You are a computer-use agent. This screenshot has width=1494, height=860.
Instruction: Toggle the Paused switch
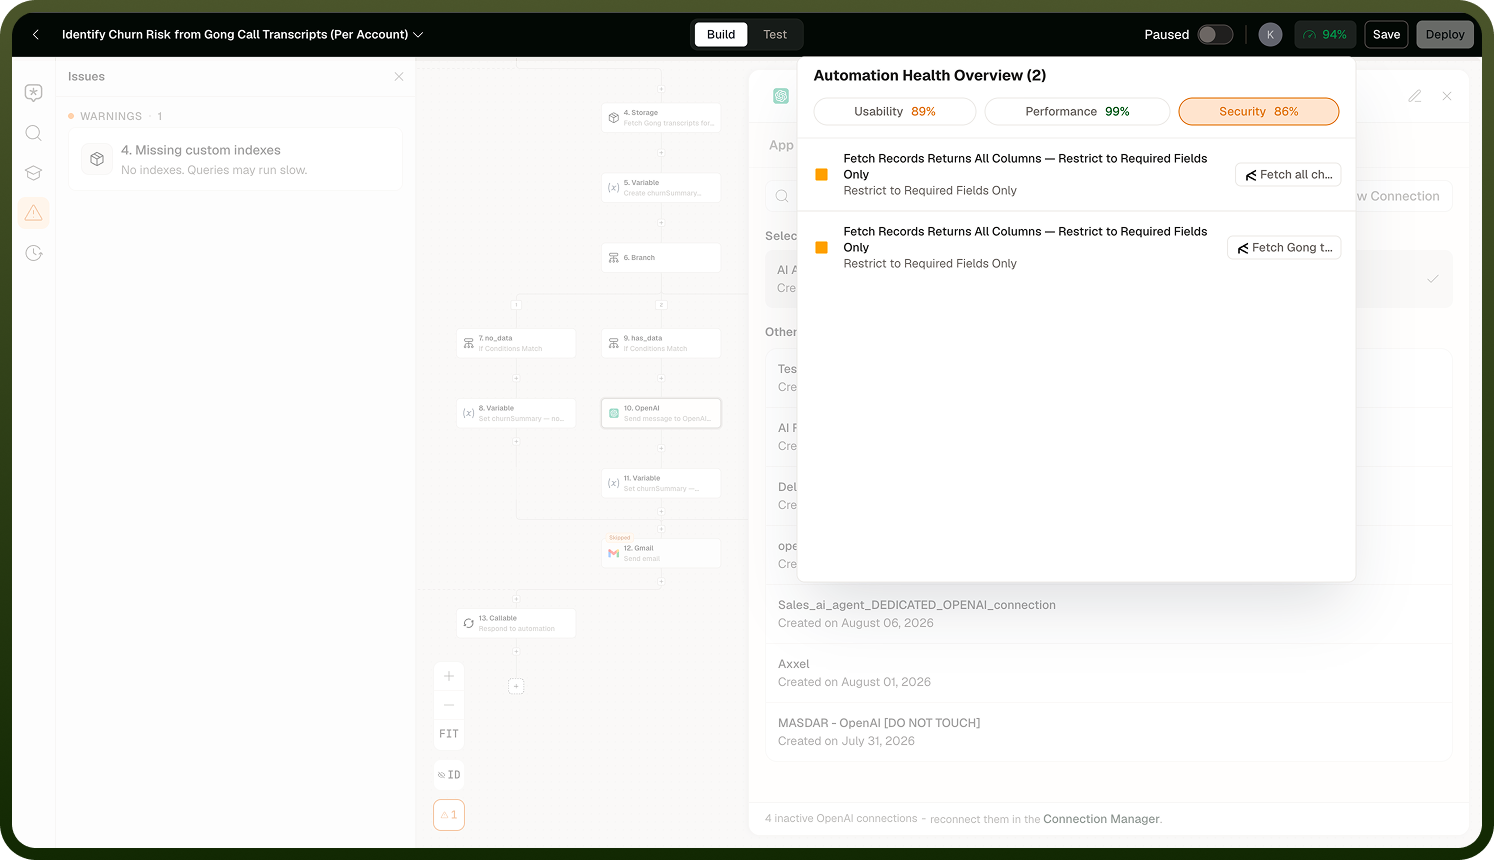pos(1215,34)
